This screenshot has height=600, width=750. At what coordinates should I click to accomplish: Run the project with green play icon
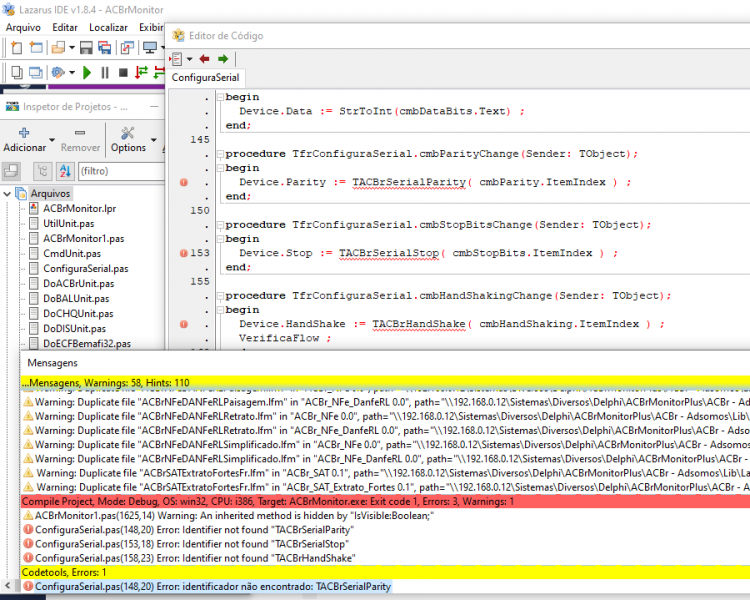(x=87, y=72)
